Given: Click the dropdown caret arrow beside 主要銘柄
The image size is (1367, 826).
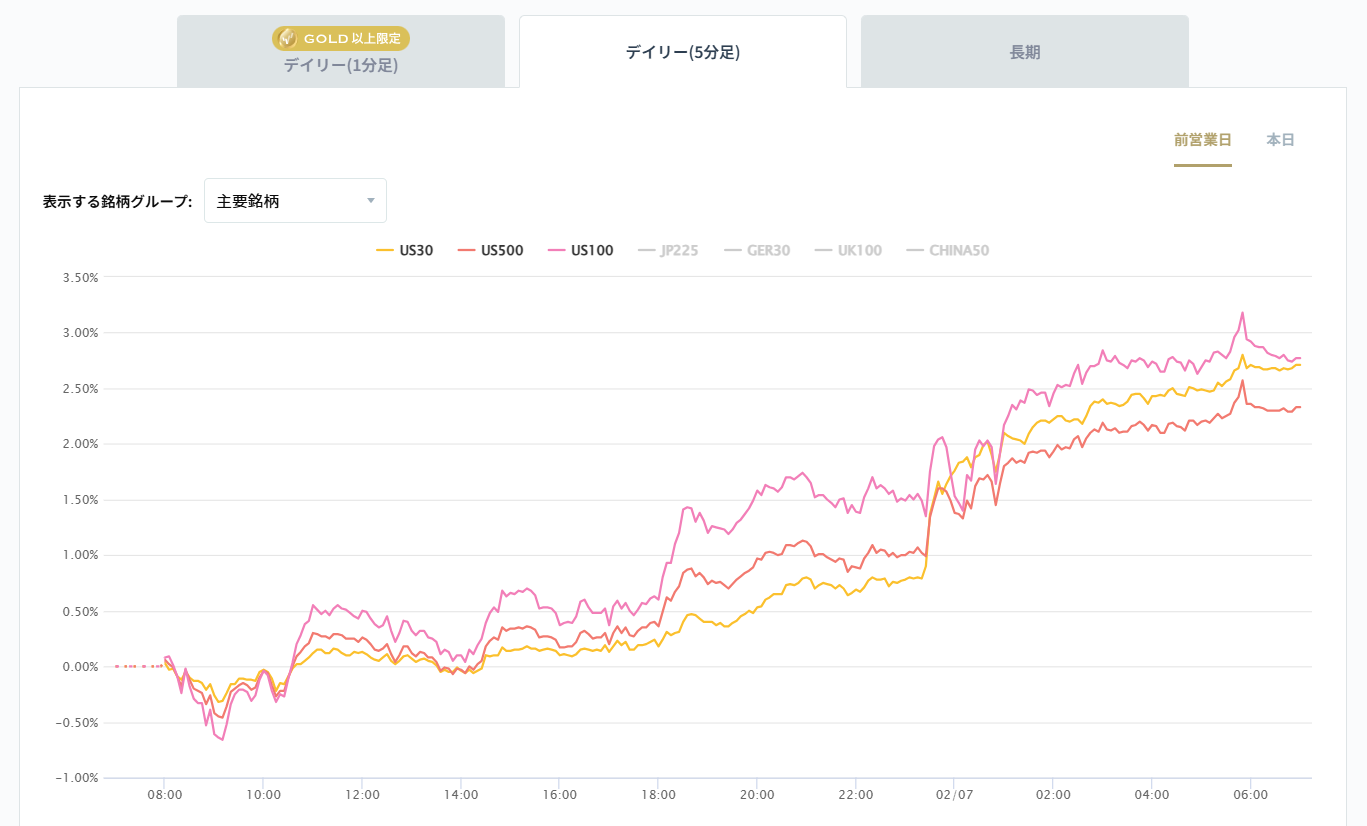Looking at the screenshot, I should pos(371,201).
